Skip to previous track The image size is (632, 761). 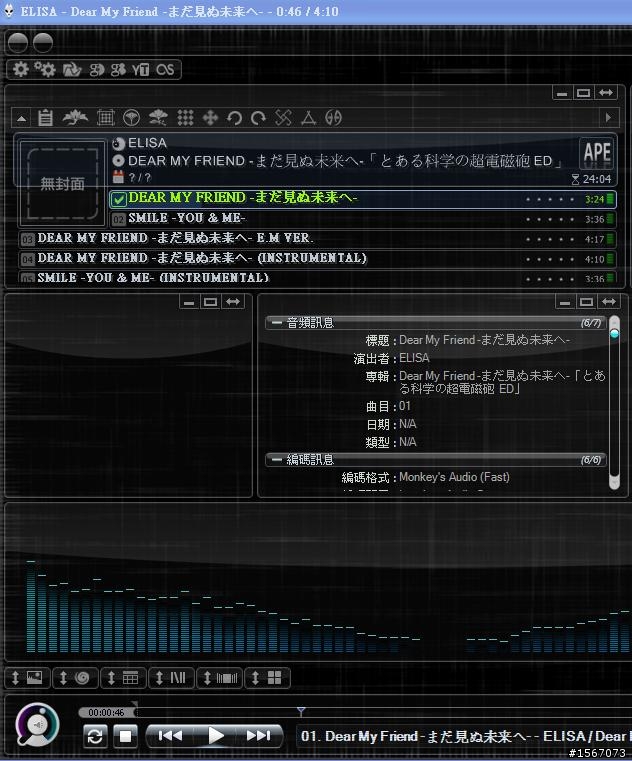click(170, 736)
